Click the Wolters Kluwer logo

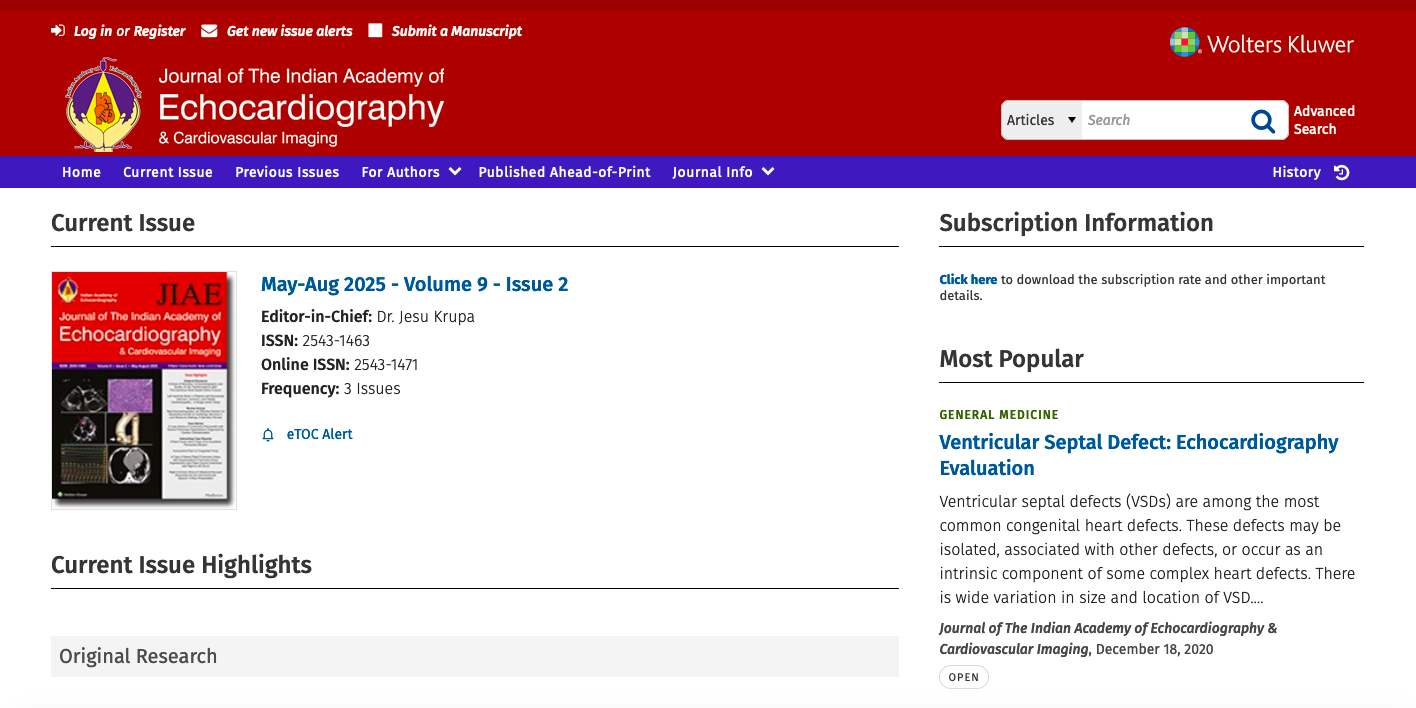coord(1261,43)
